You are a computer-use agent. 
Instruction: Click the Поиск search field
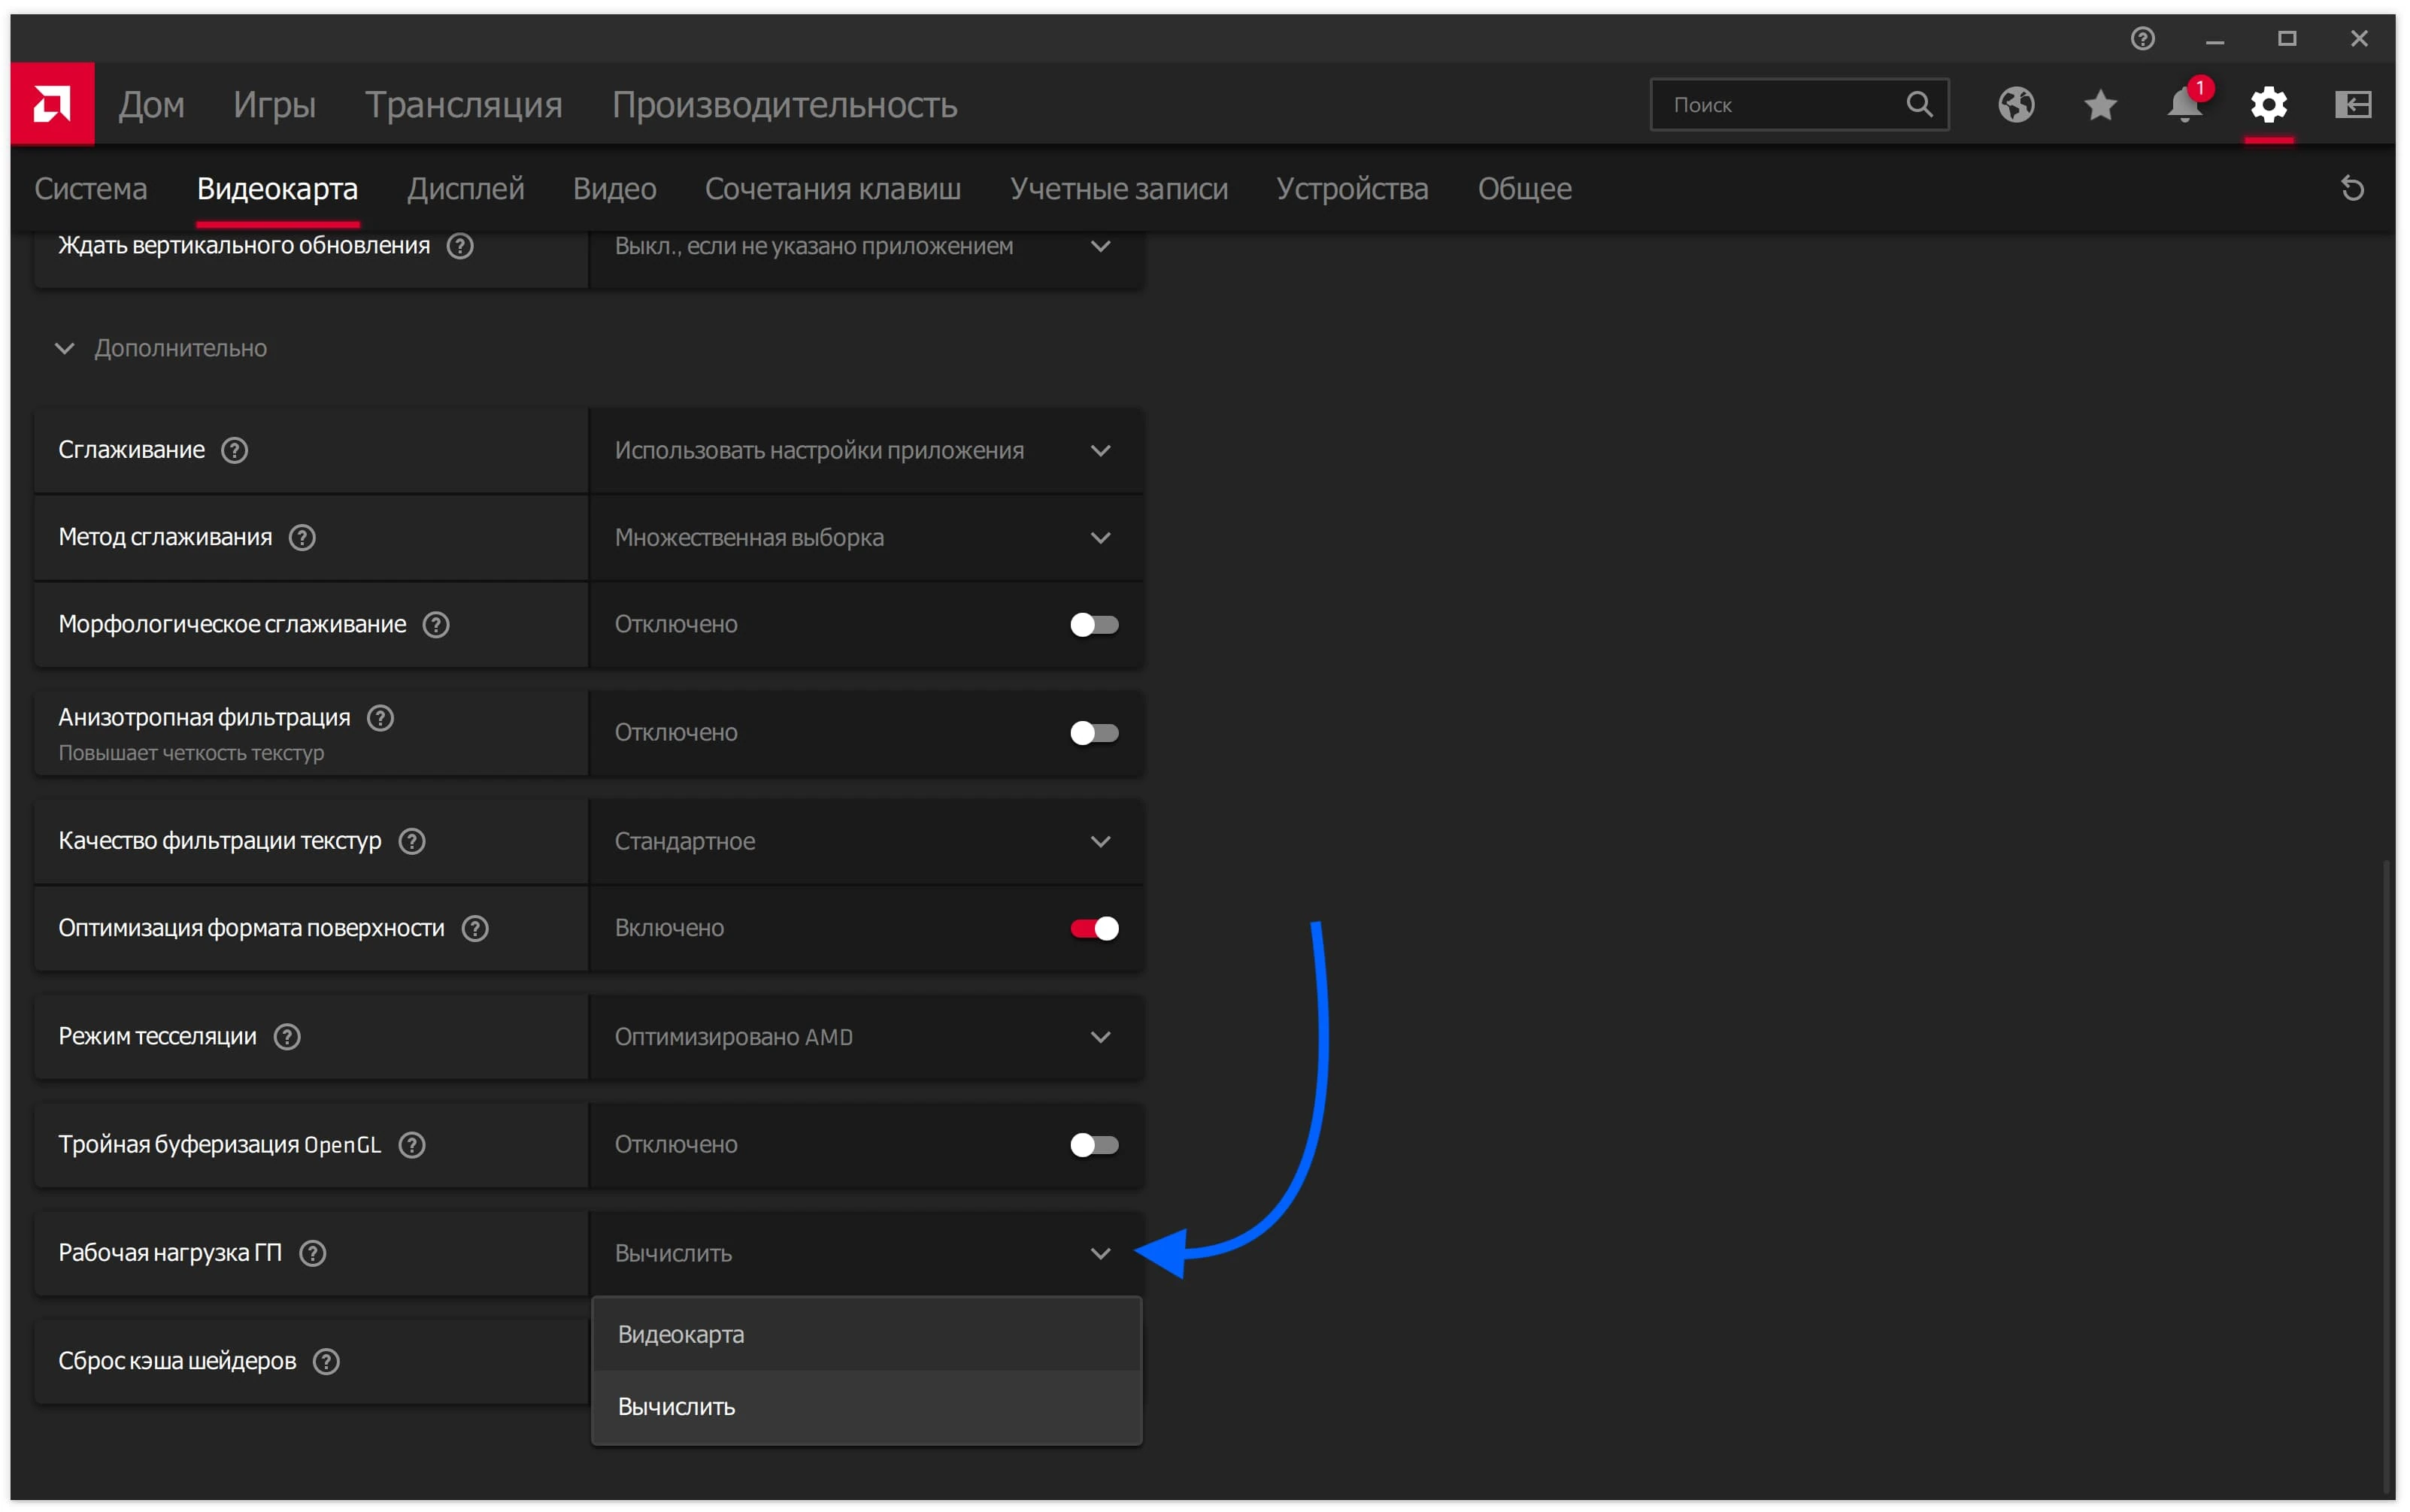click(x=1780, y=104)
